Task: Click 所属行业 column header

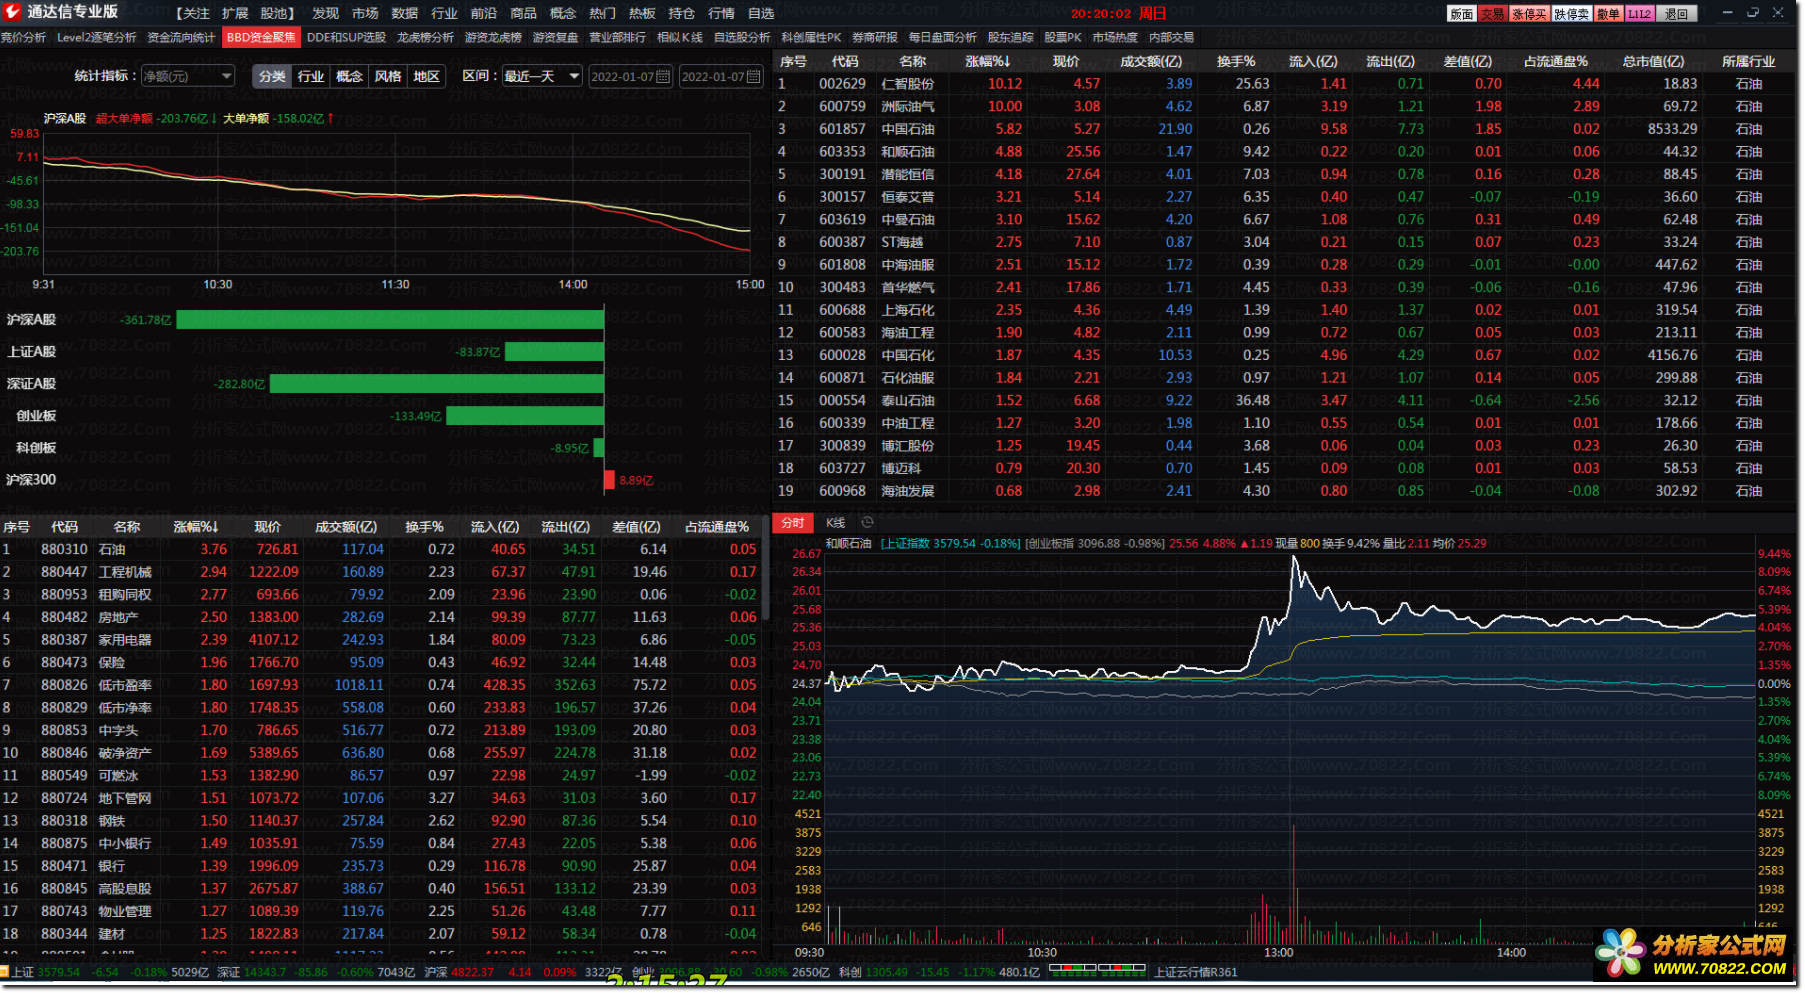Action: pyautogui.click(x=1748, y=61)
